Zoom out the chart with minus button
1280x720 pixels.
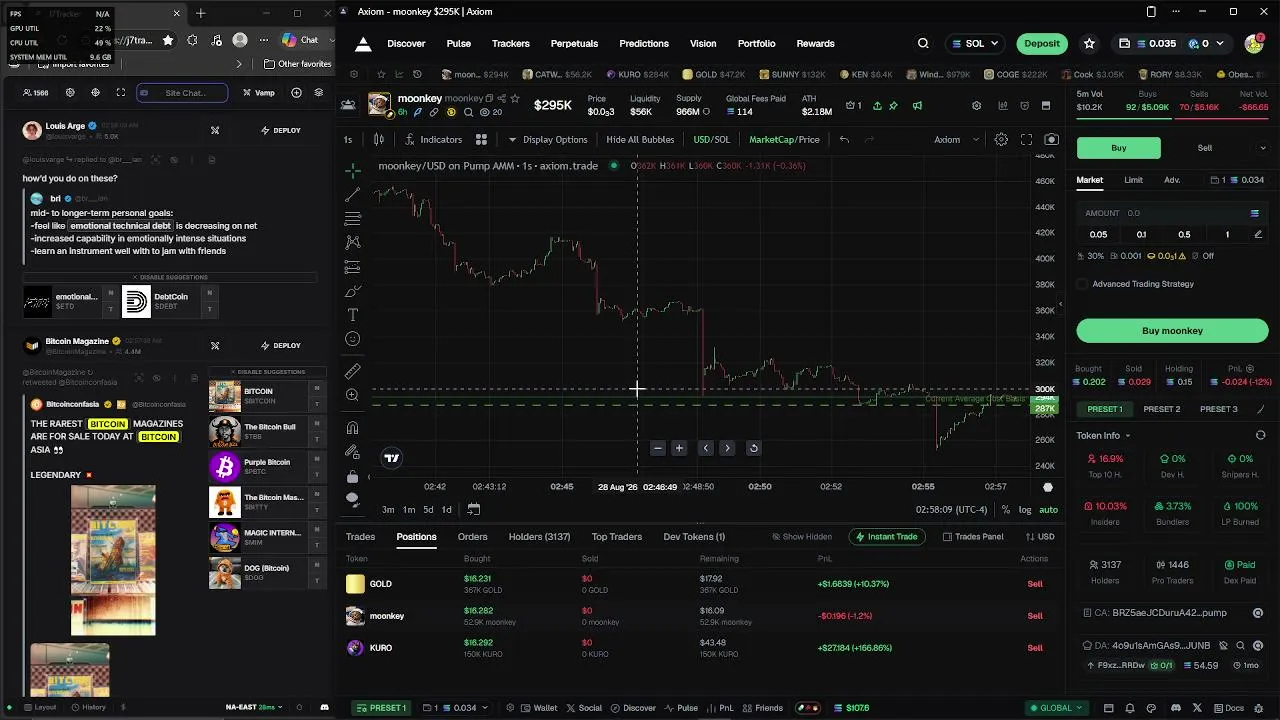point(657,448)
